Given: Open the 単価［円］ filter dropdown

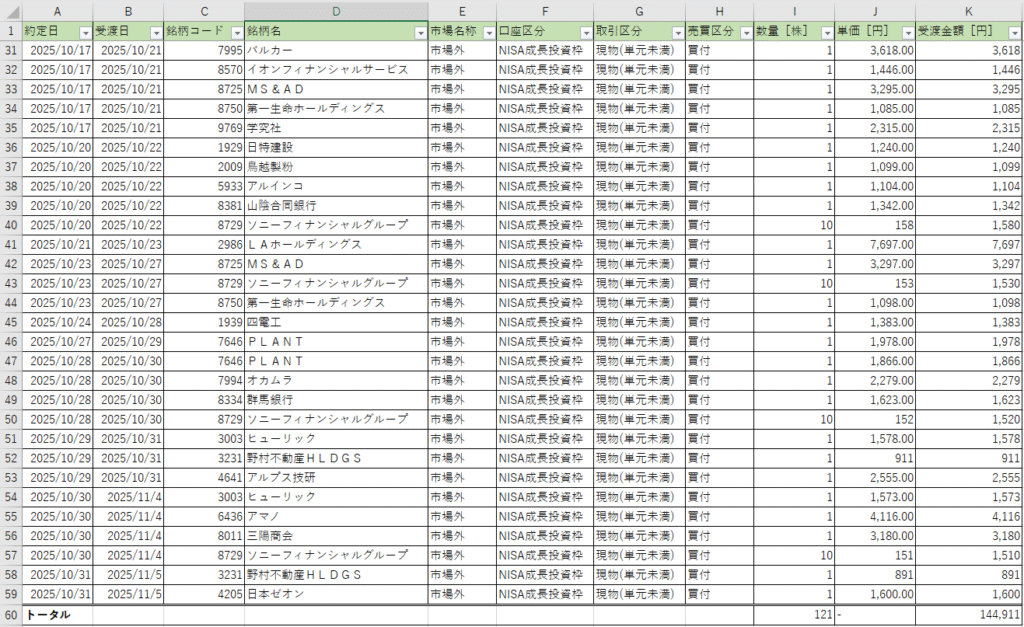Looking at the screenshot, I should 906,32.
